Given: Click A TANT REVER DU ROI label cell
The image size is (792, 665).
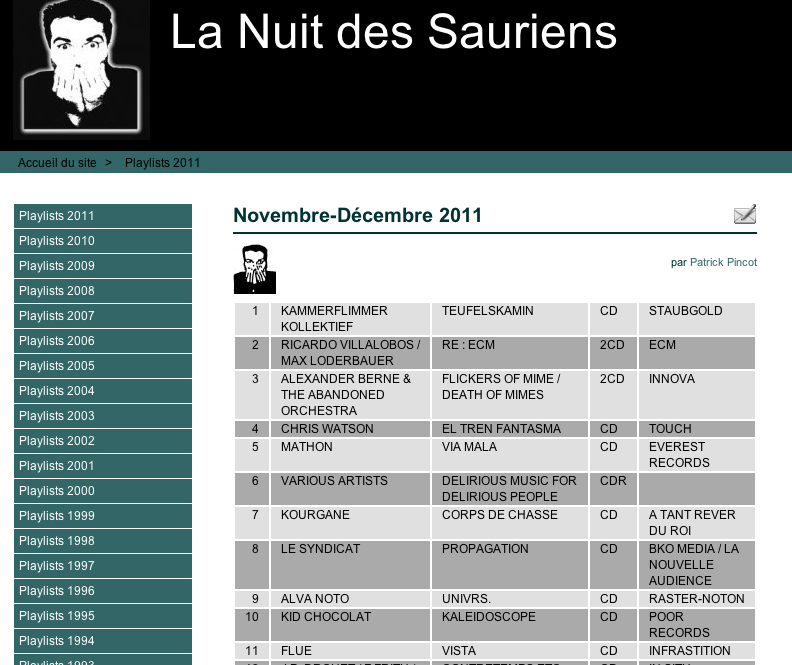Looking at the screenshot, I should pyautogui.click(x=697, y=523).
